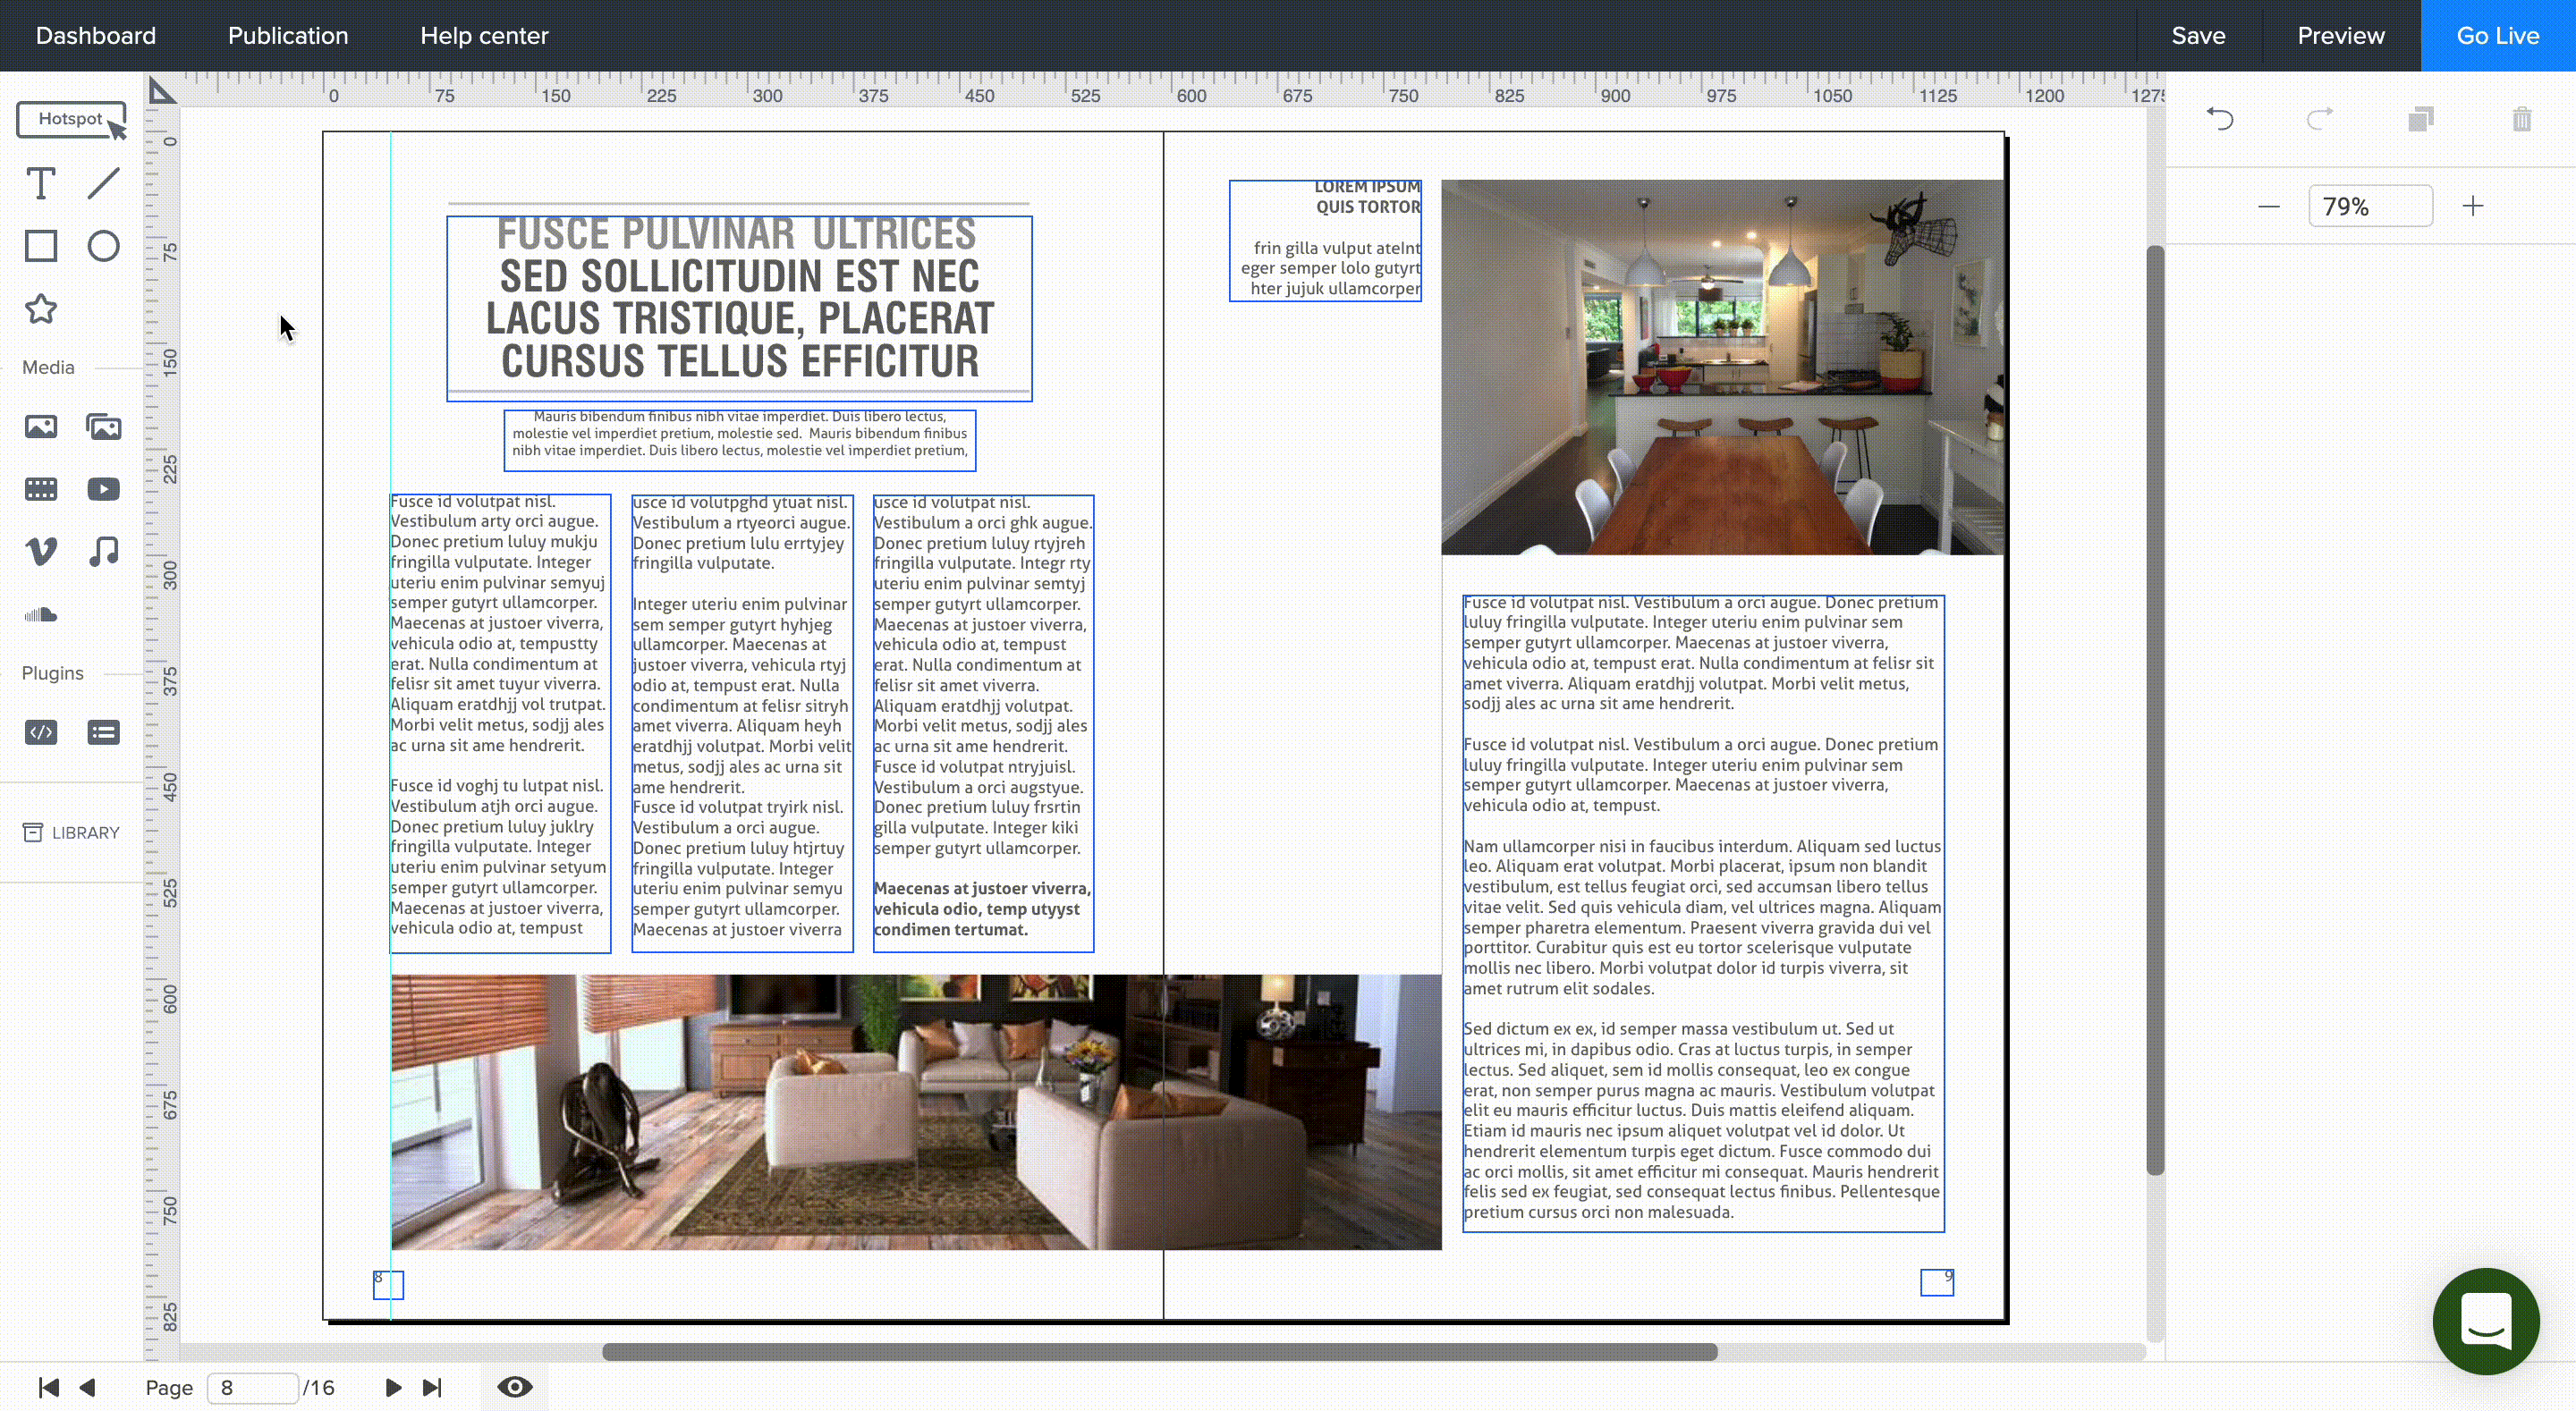Click the Go Live button
Screen dimensions: 2576x1411
point(2497,36)
